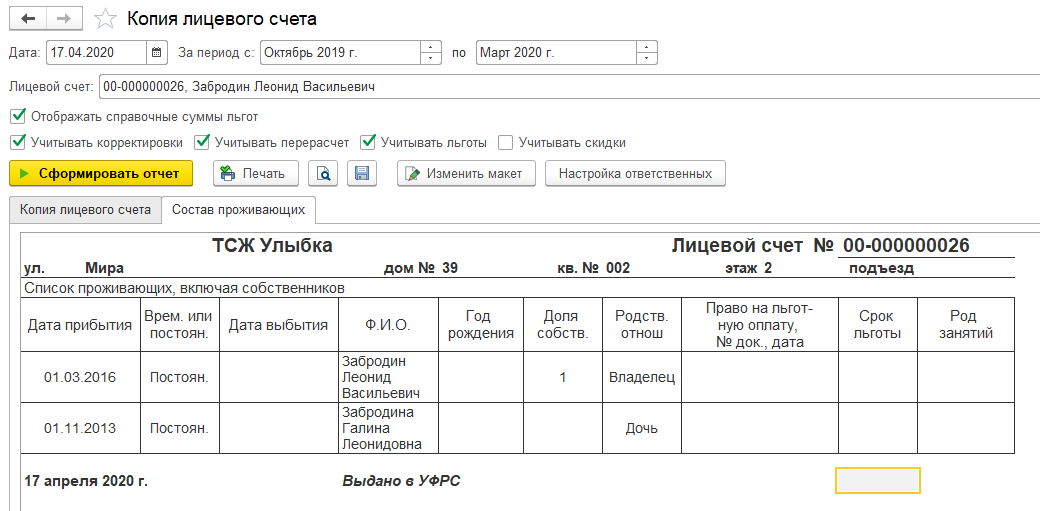Click the 'Дочь' relation cell

(x=642, y=428)
